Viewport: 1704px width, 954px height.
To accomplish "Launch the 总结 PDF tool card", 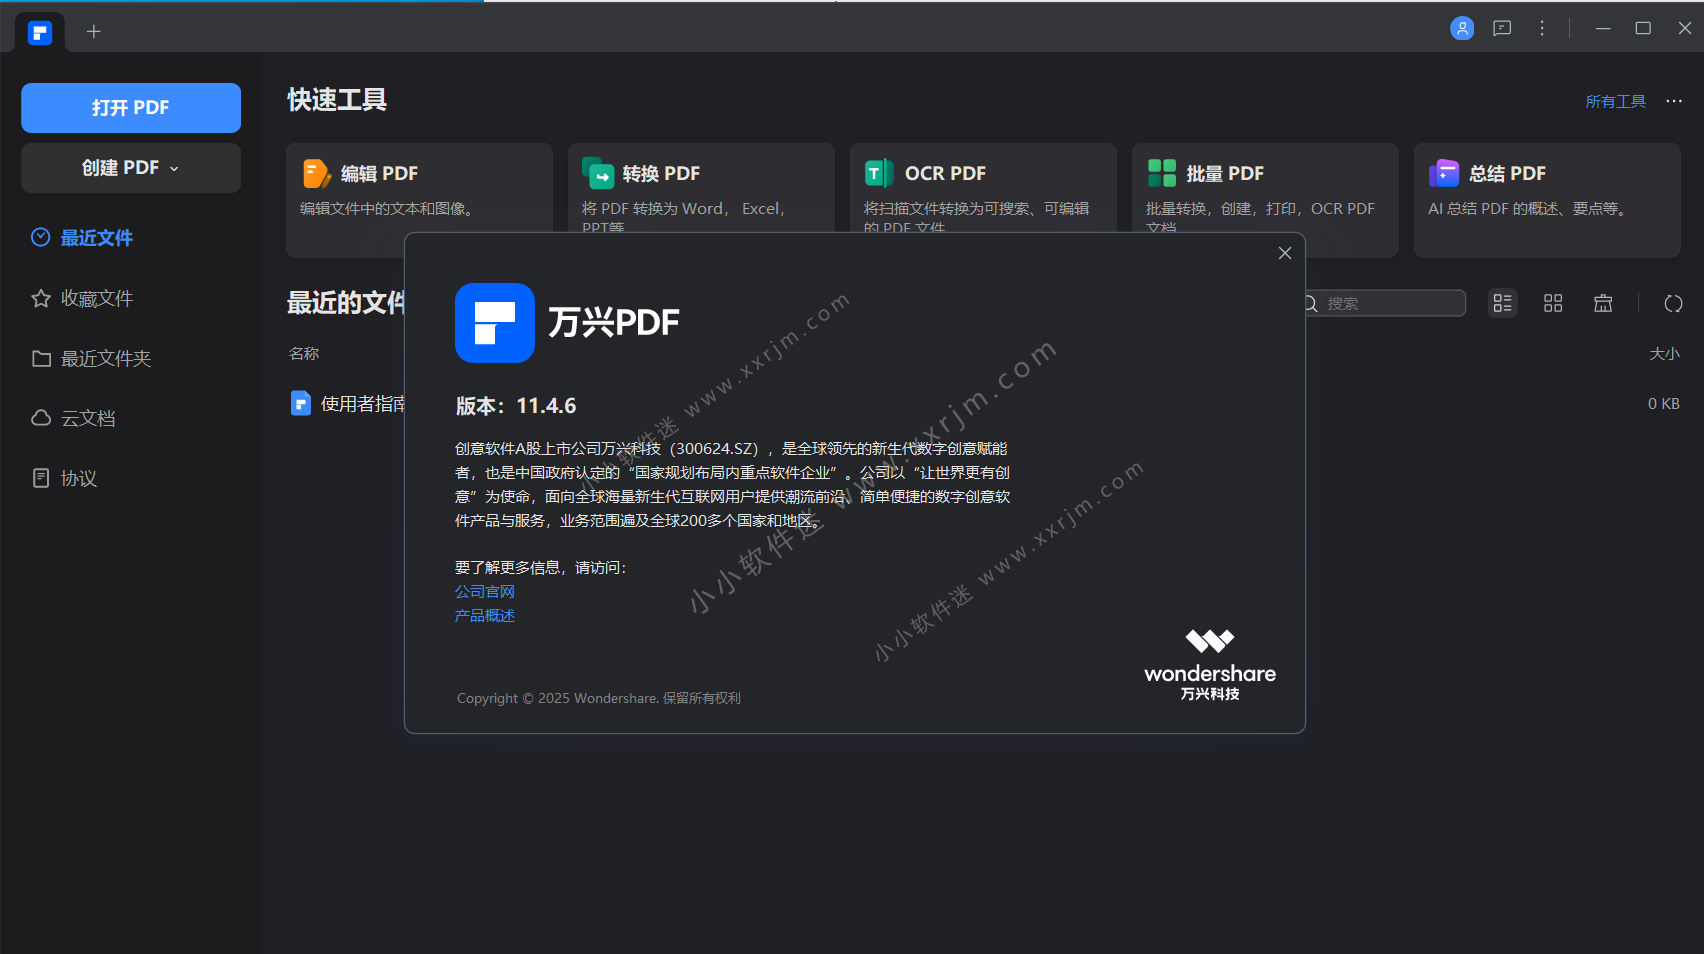I will (1546, 200).
